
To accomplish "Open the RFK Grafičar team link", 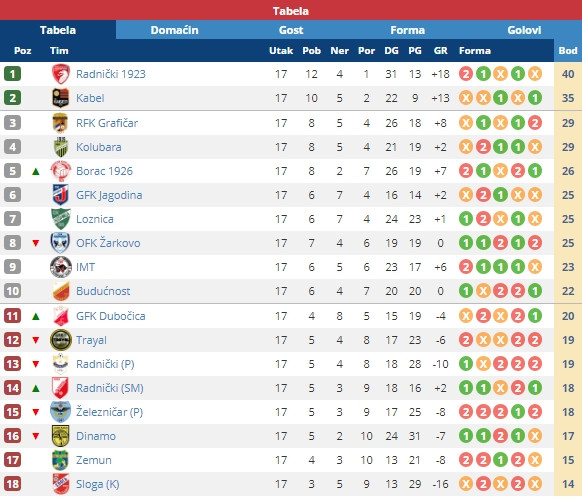I will click(x=107, y=123).
